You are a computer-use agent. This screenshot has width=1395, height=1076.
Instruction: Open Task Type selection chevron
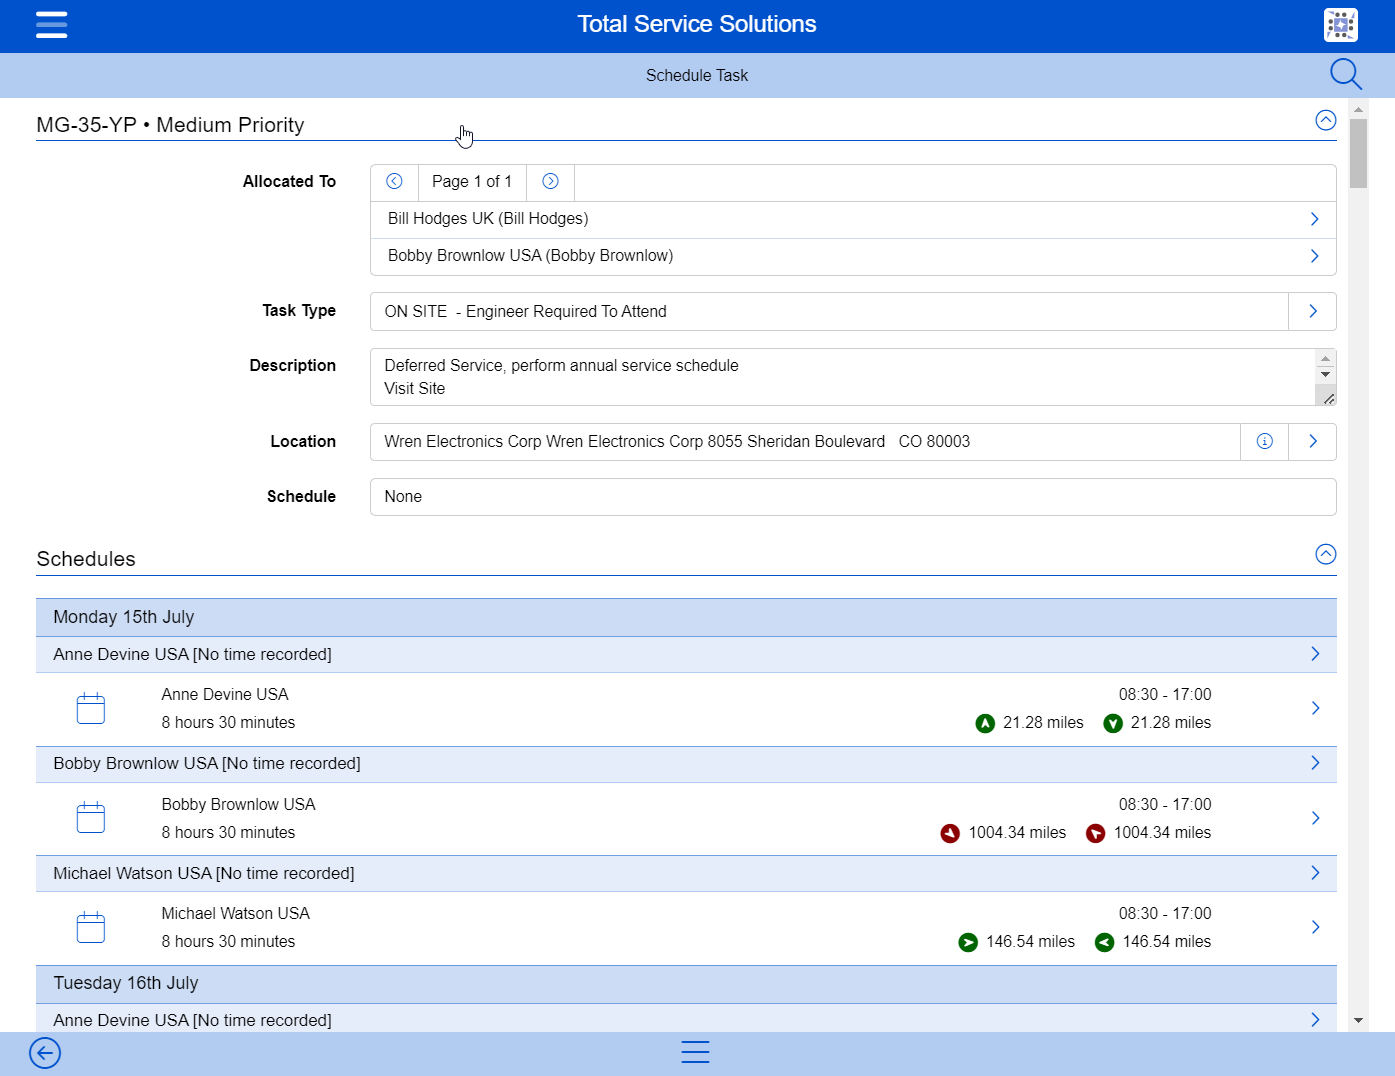pos(1313,311)
